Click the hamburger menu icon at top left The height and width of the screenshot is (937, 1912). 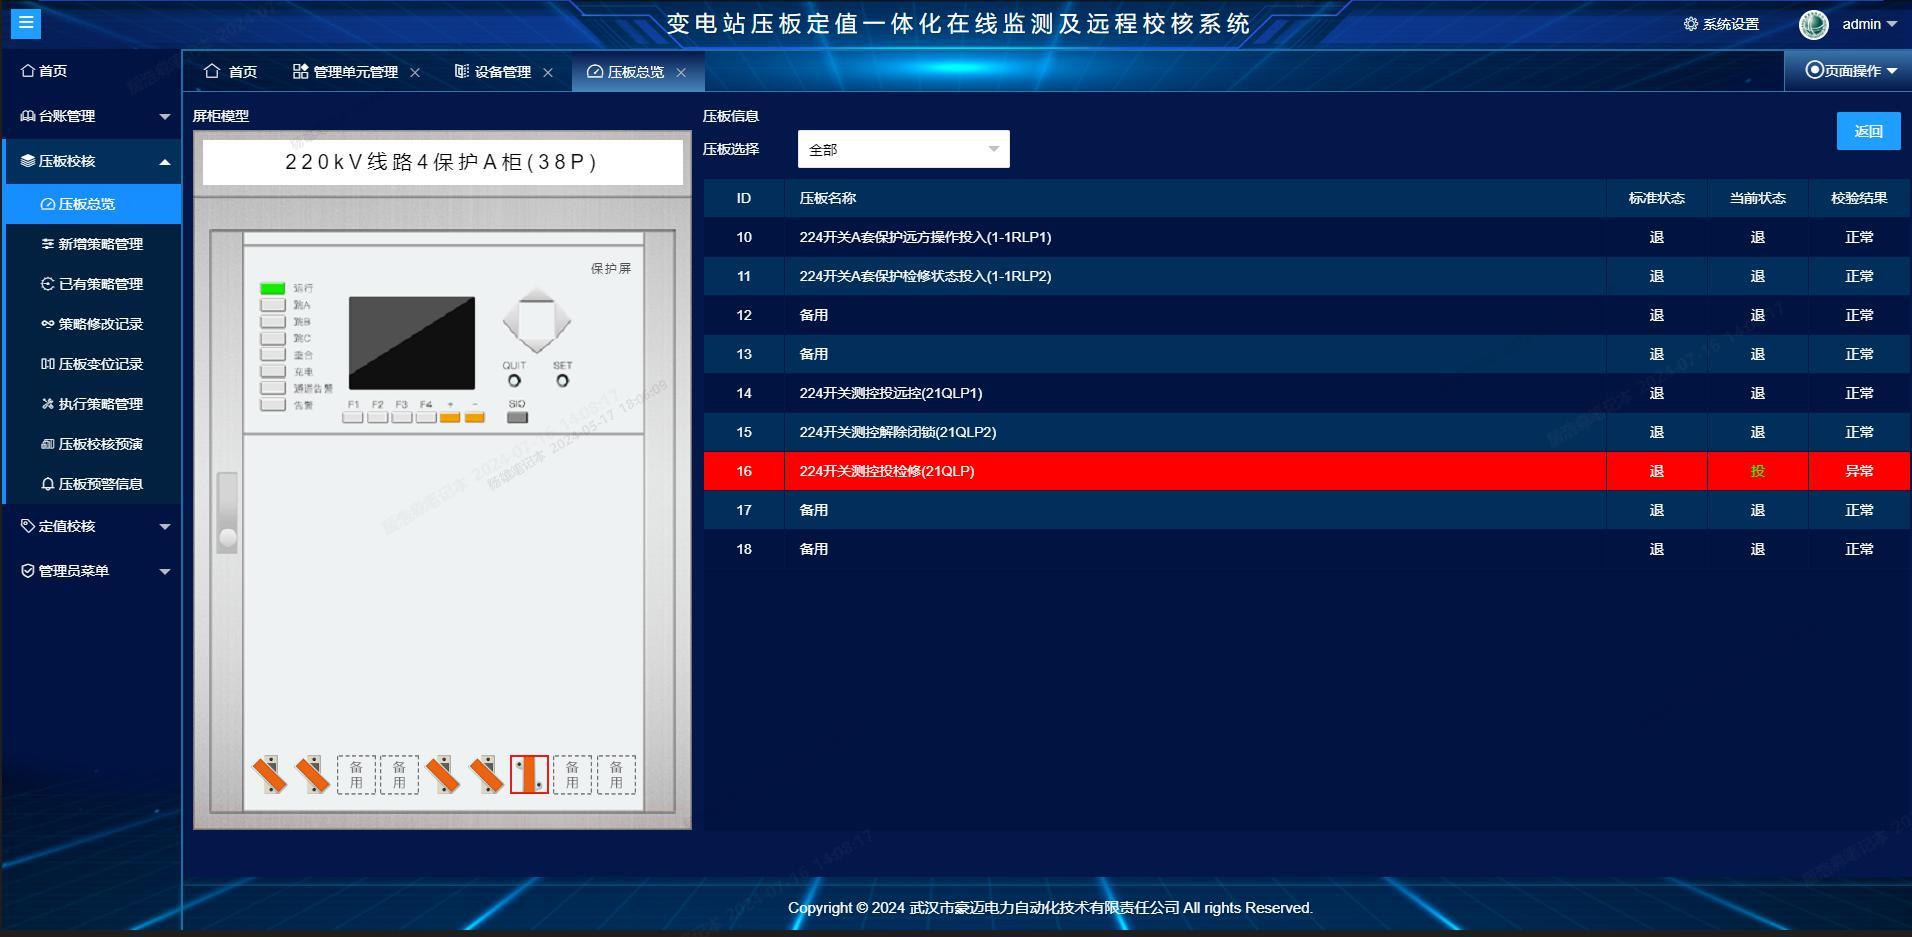pyautogui.click(x=26, y=23)
